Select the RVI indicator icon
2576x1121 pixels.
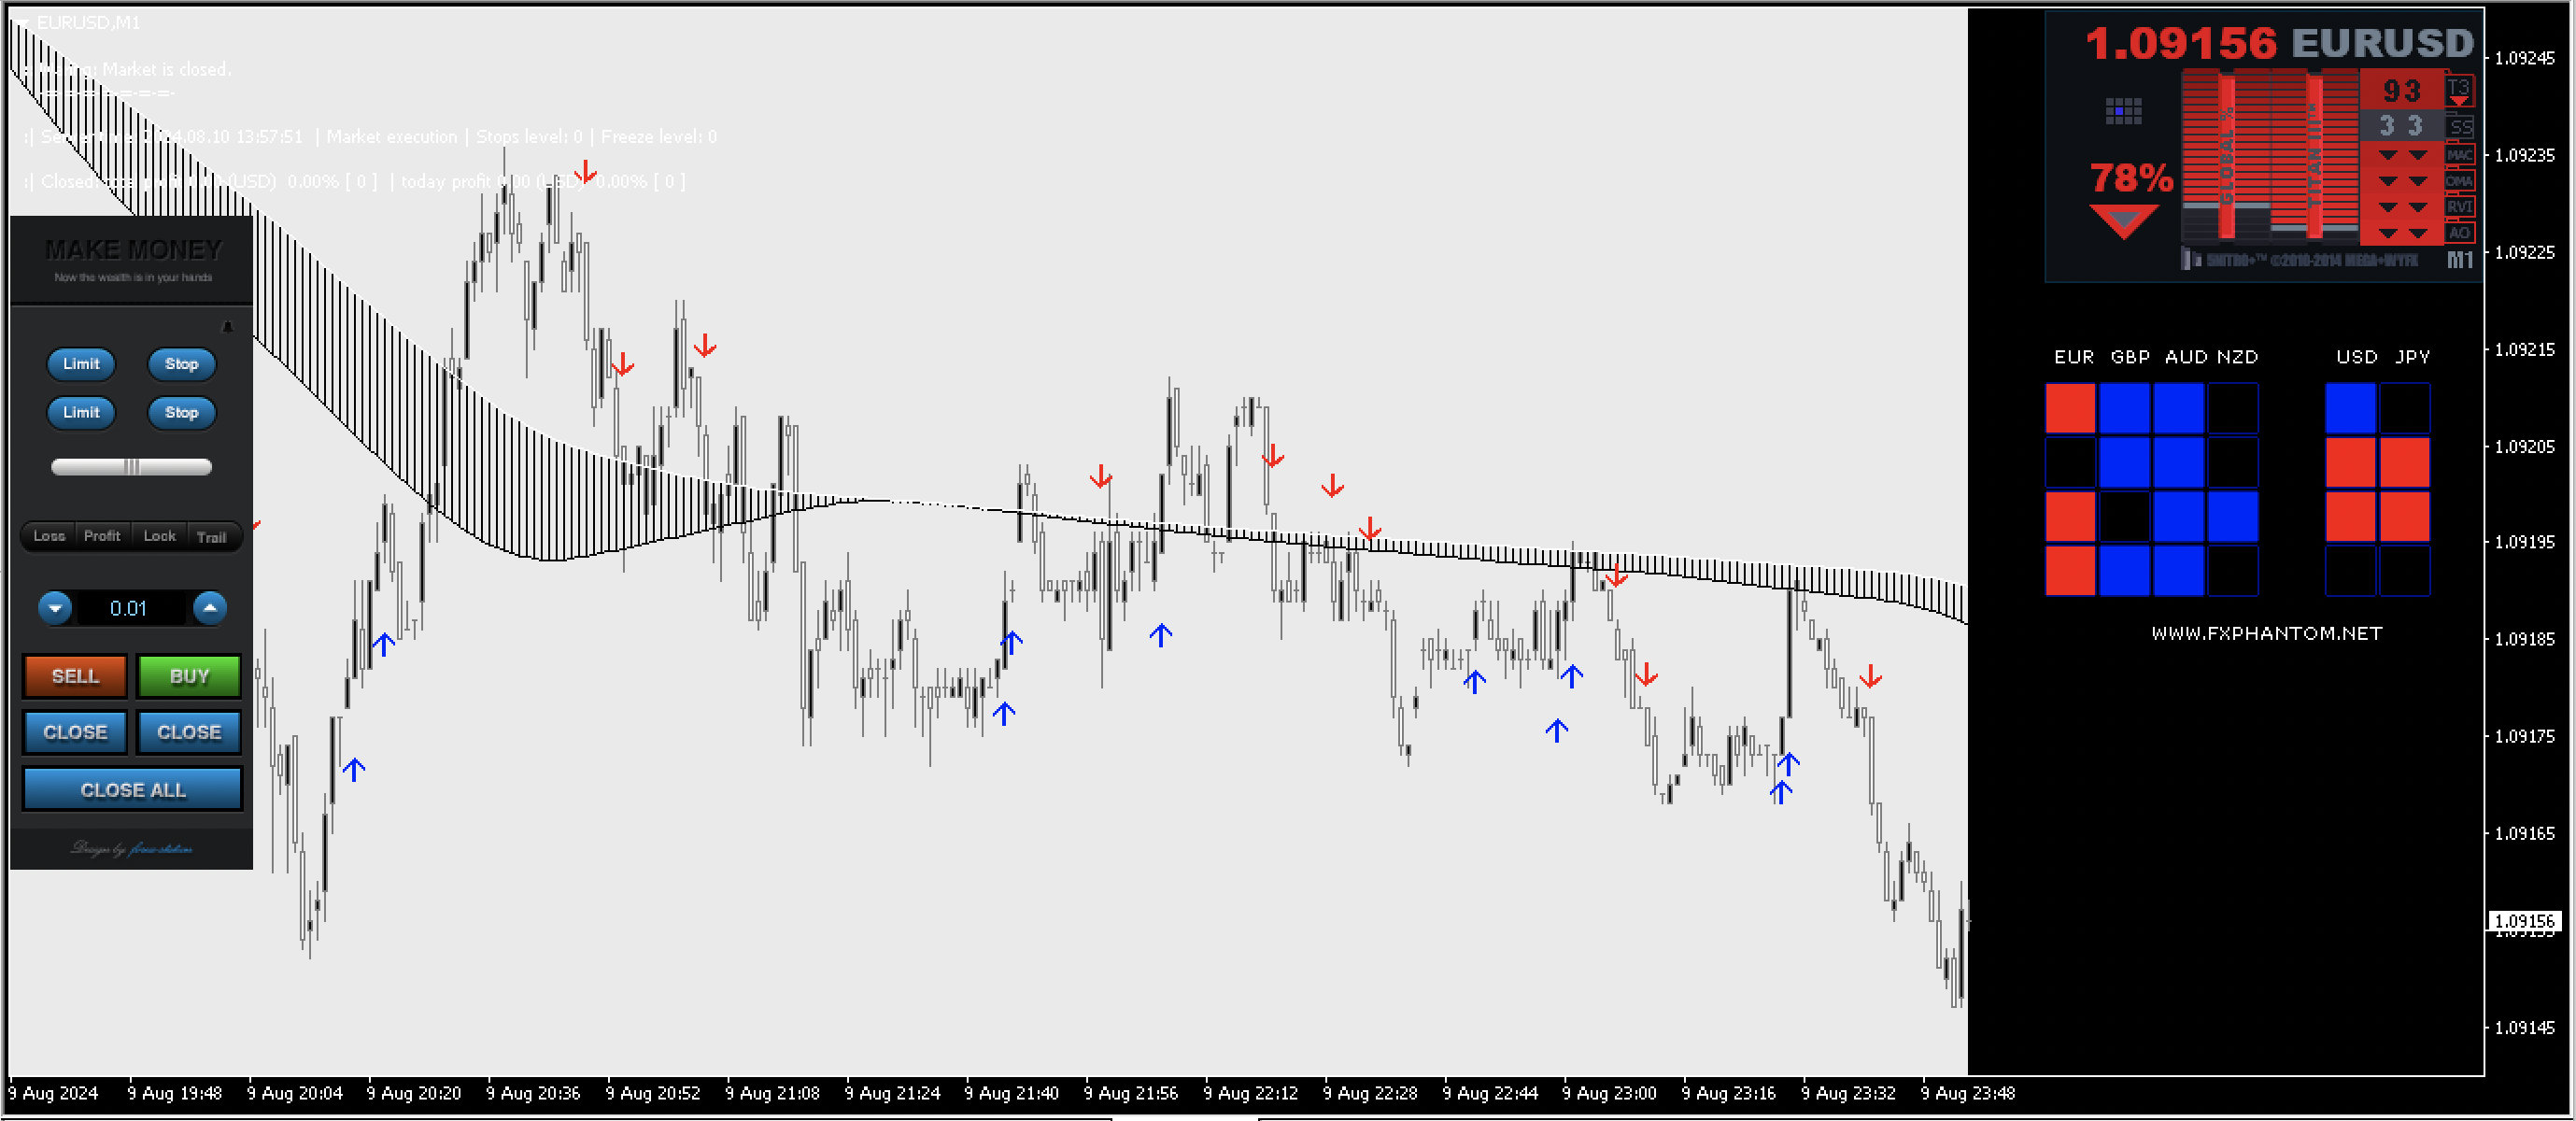(x=2460, y=206)
